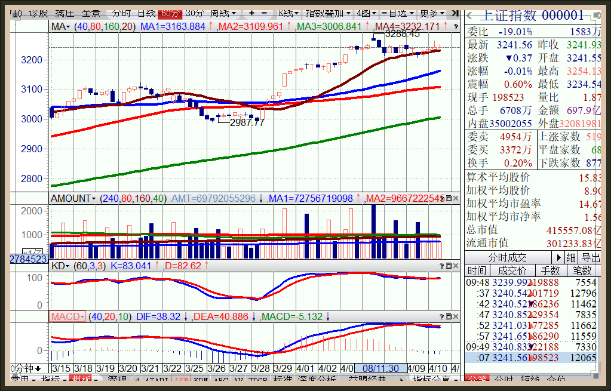Click the 3/15 date on the time axis

tap(61, 368)
